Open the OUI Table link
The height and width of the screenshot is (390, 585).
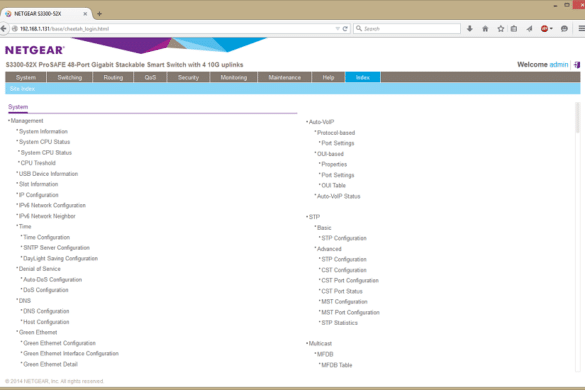click(x=334, y=185)
